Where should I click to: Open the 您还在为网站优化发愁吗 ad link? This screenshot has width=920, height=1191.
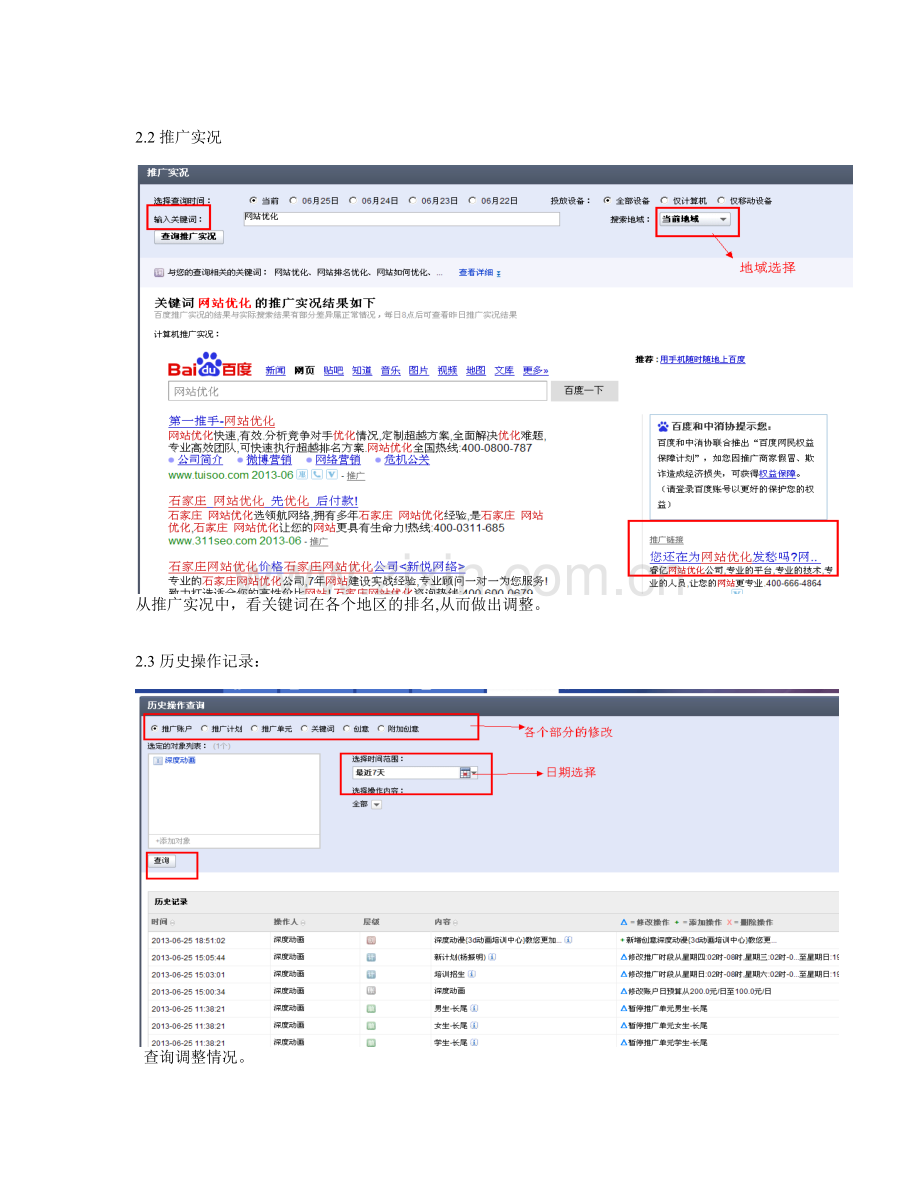click(x=734, y=557)
